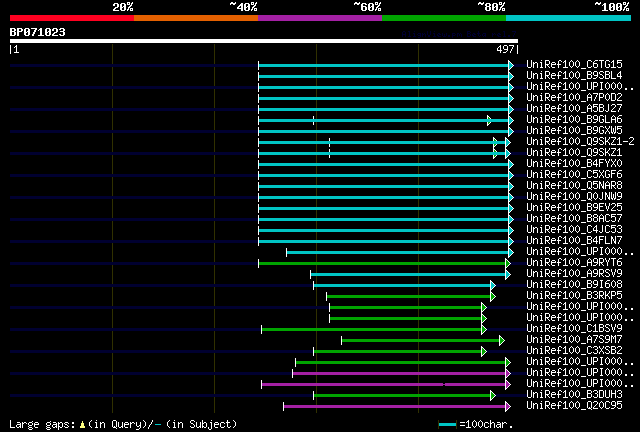Click the magenta alignment bar for Q20C95

pyautogui.click(x=395, y=406)
